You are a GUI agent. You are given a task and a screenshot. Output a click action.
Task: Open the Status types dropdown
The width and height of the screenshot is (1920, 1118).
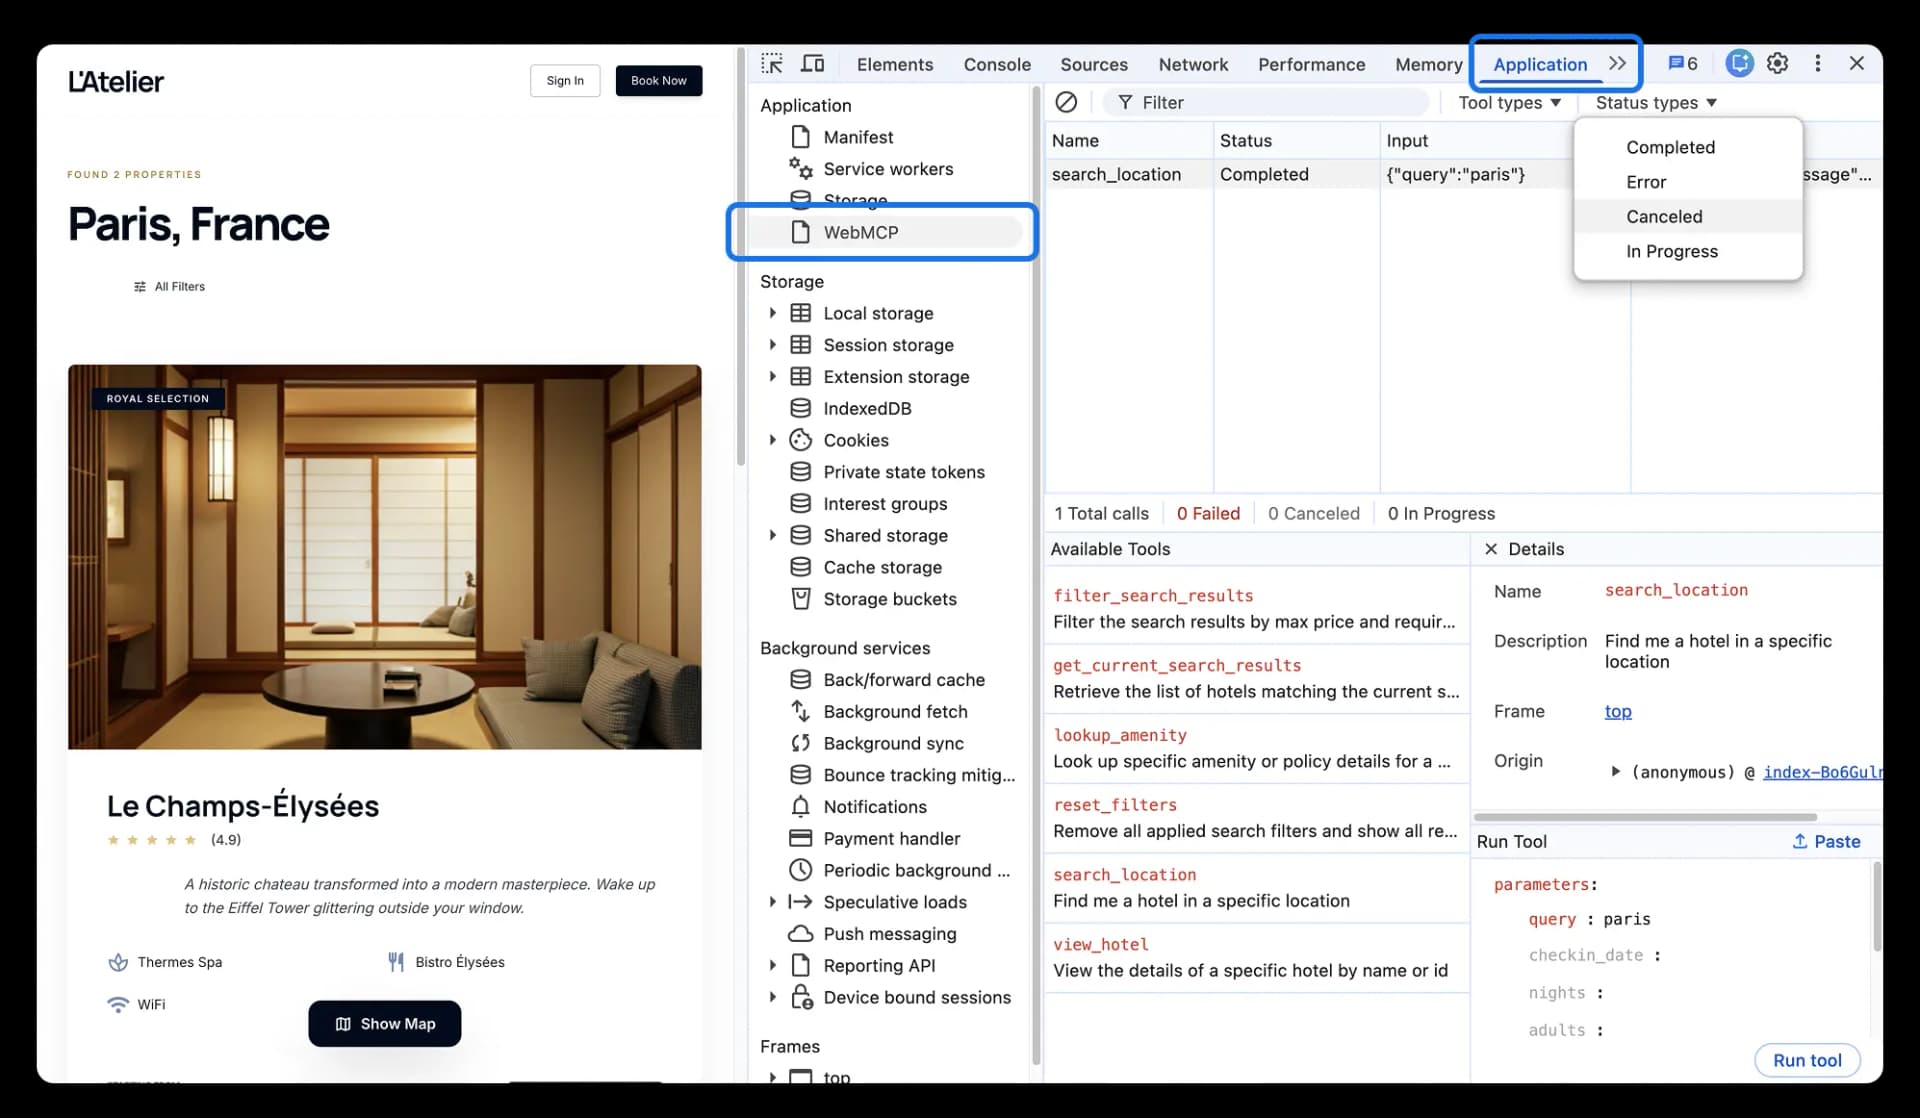click(1656, 102)
